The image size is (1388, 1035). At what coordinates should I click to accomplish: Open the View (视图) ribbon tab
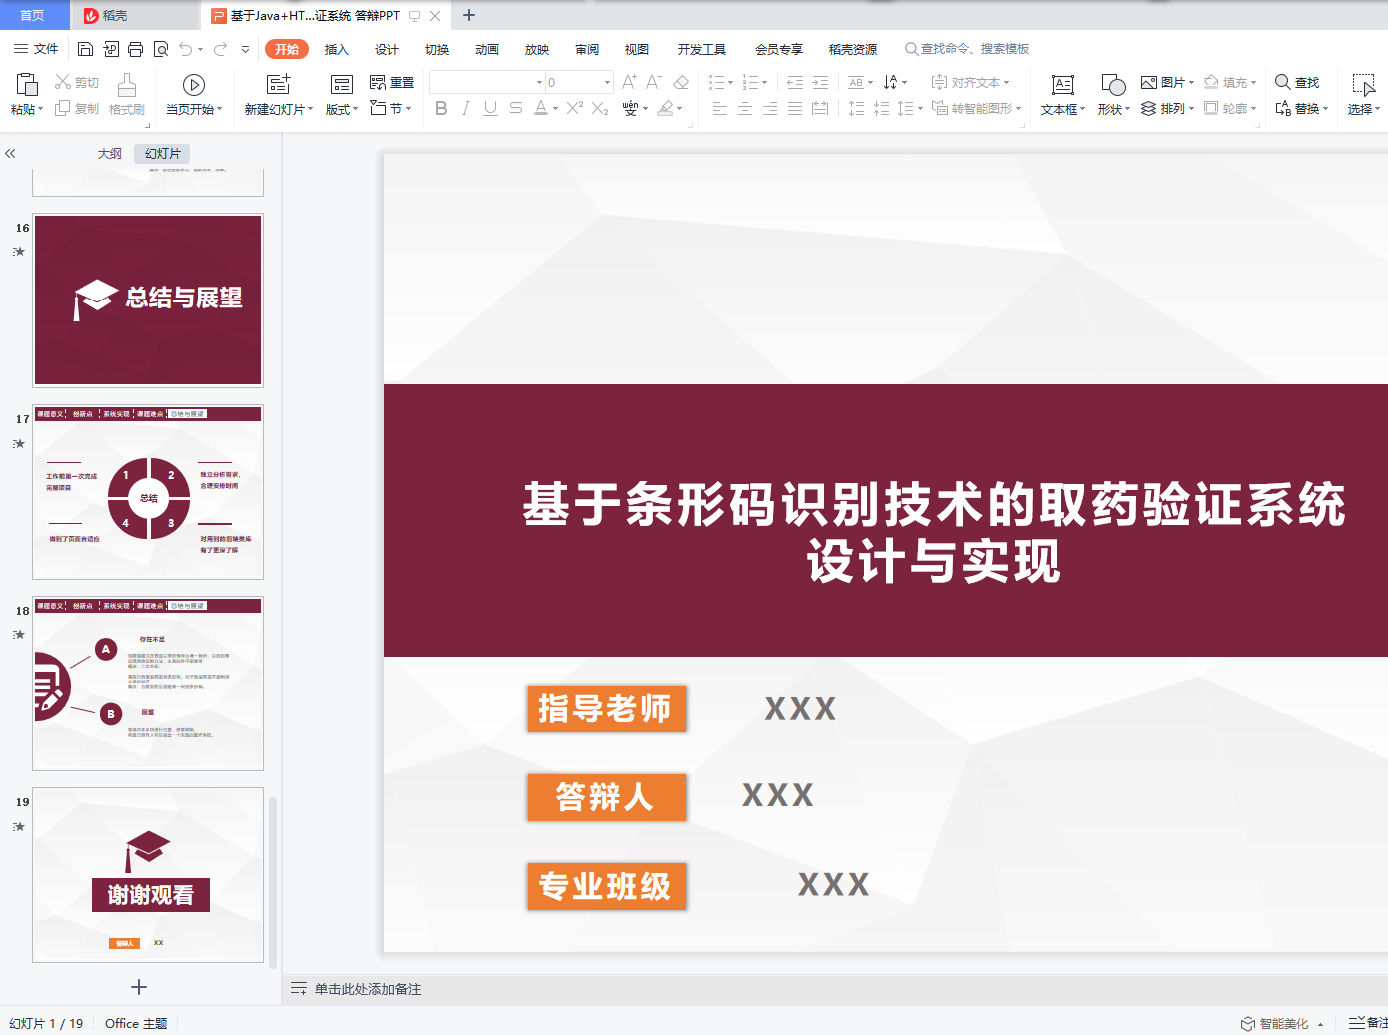[x=637, y=49]
